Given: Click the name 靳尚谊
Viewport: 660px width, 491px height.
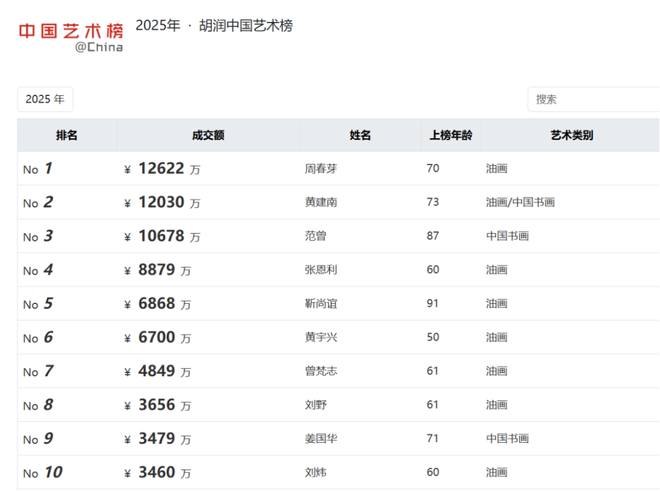Looking at the screenshot, I should pyautogui.click(x=321, y=304).
